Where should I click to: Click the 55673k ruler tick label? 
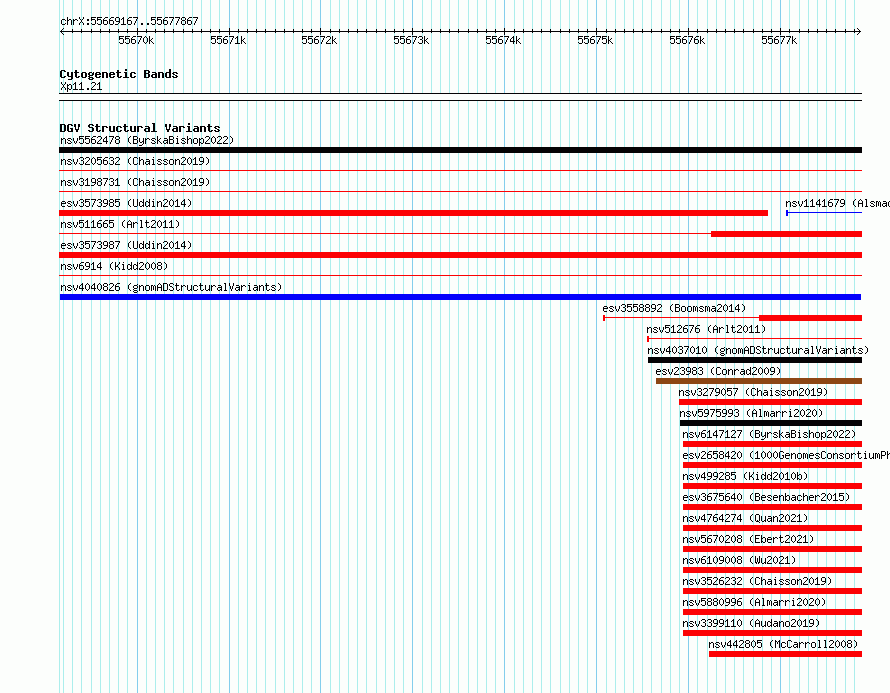[x=411, y=40]
